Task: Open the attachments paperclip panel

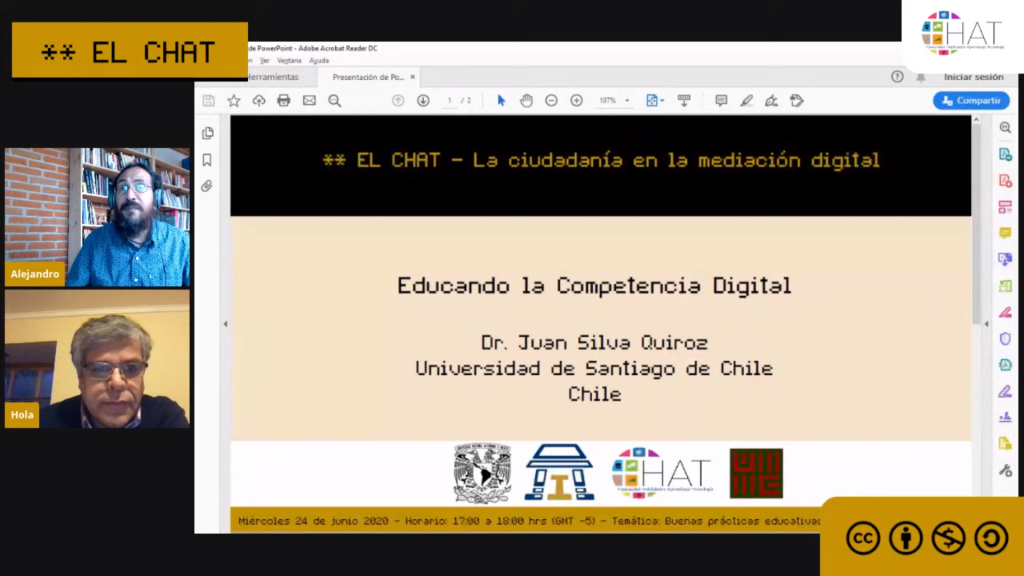Action: [x=207, y=186]
